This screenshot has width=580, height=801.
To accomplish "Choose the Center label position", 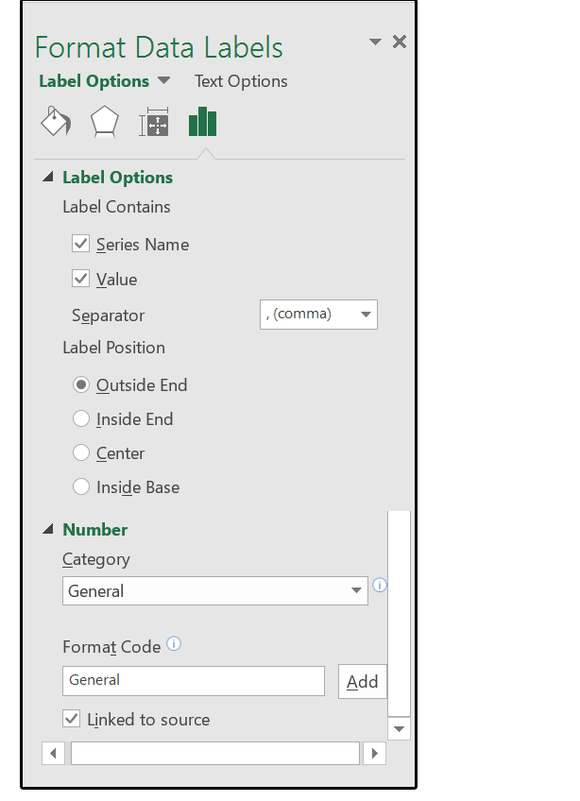I will [81, 453].
